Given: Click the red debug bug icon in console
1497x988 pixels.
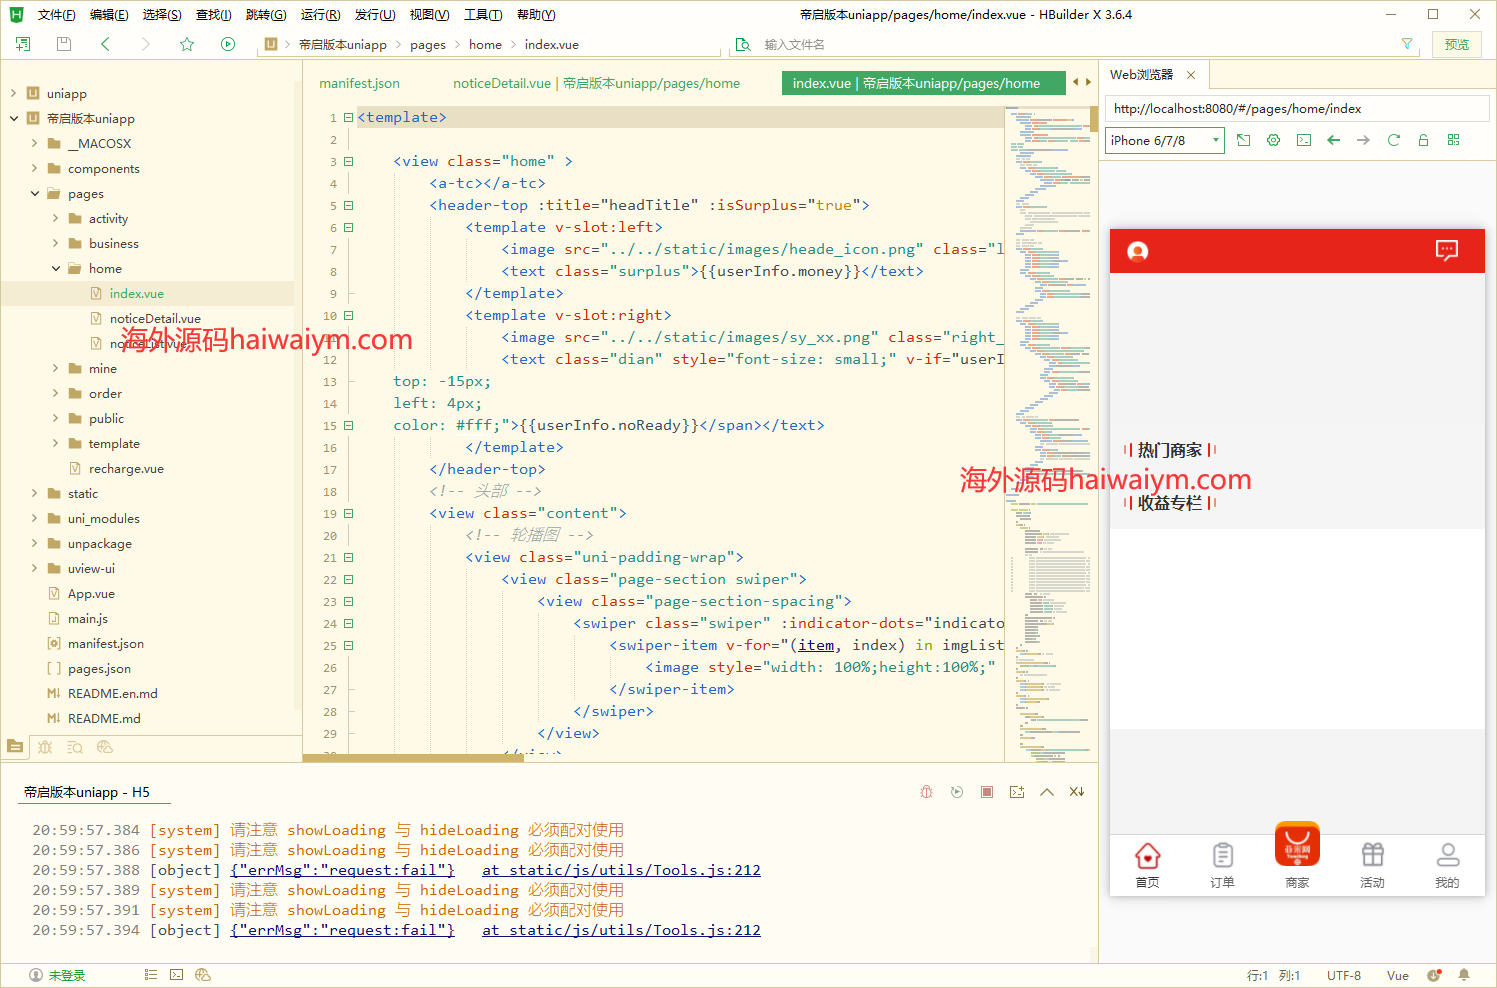Looking at the screenshot, I should coord(927,792).
